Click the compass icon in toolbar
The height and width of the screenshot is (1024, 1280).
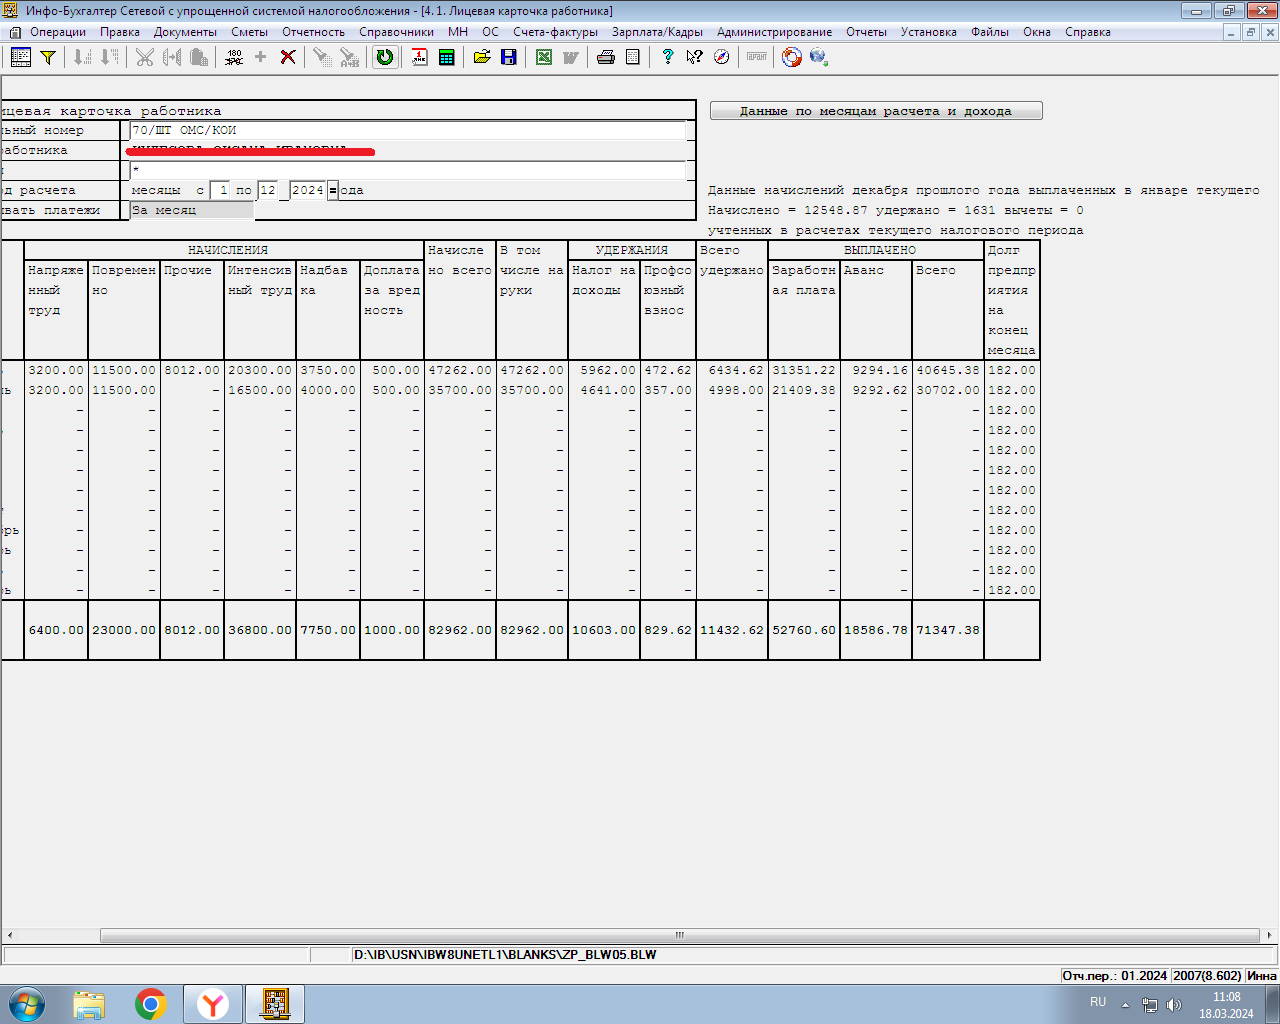coord(722,57)
